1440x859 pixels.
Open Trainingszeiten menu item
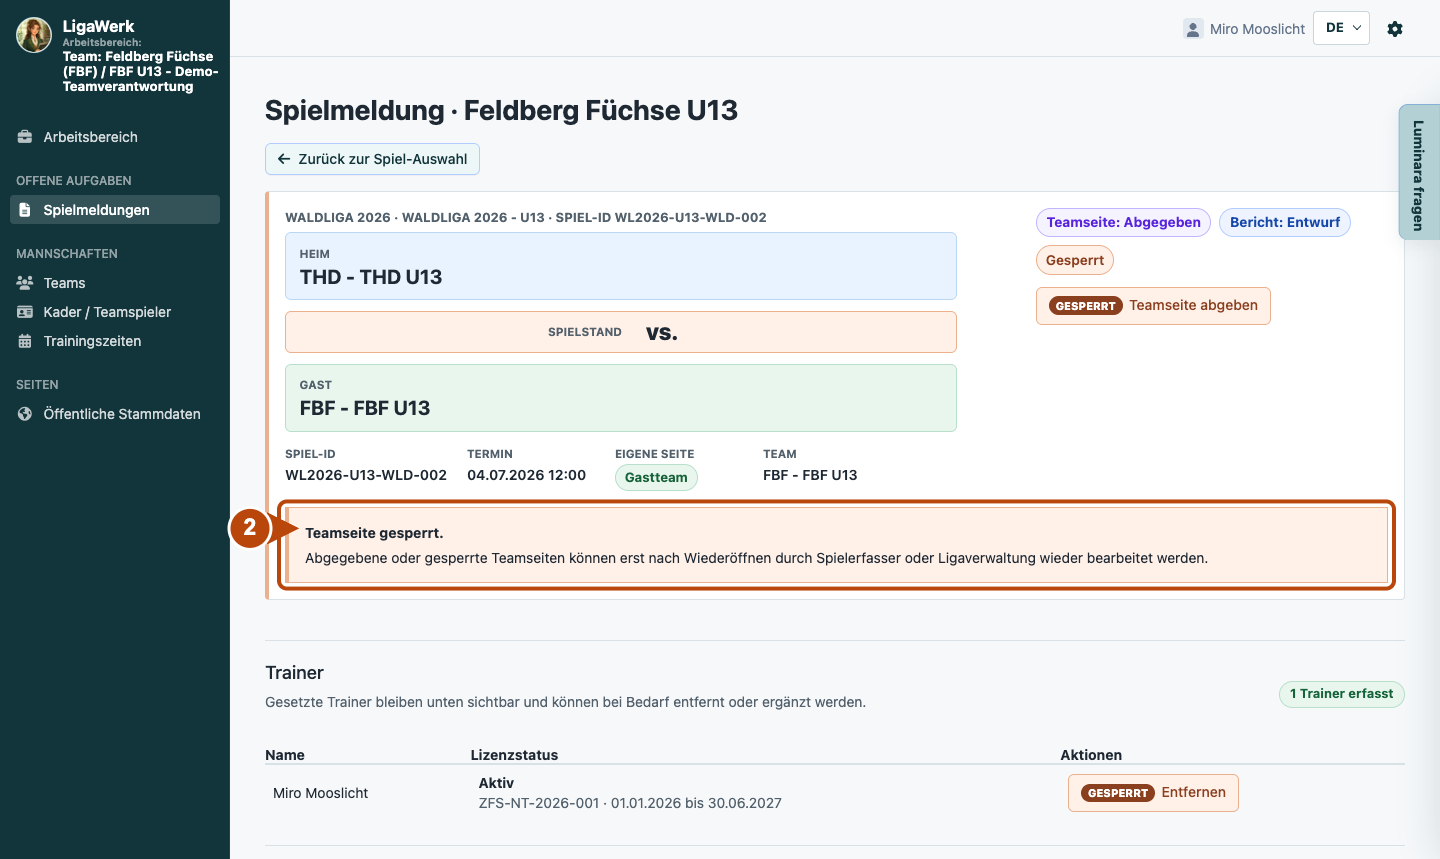tap(115, 341)
